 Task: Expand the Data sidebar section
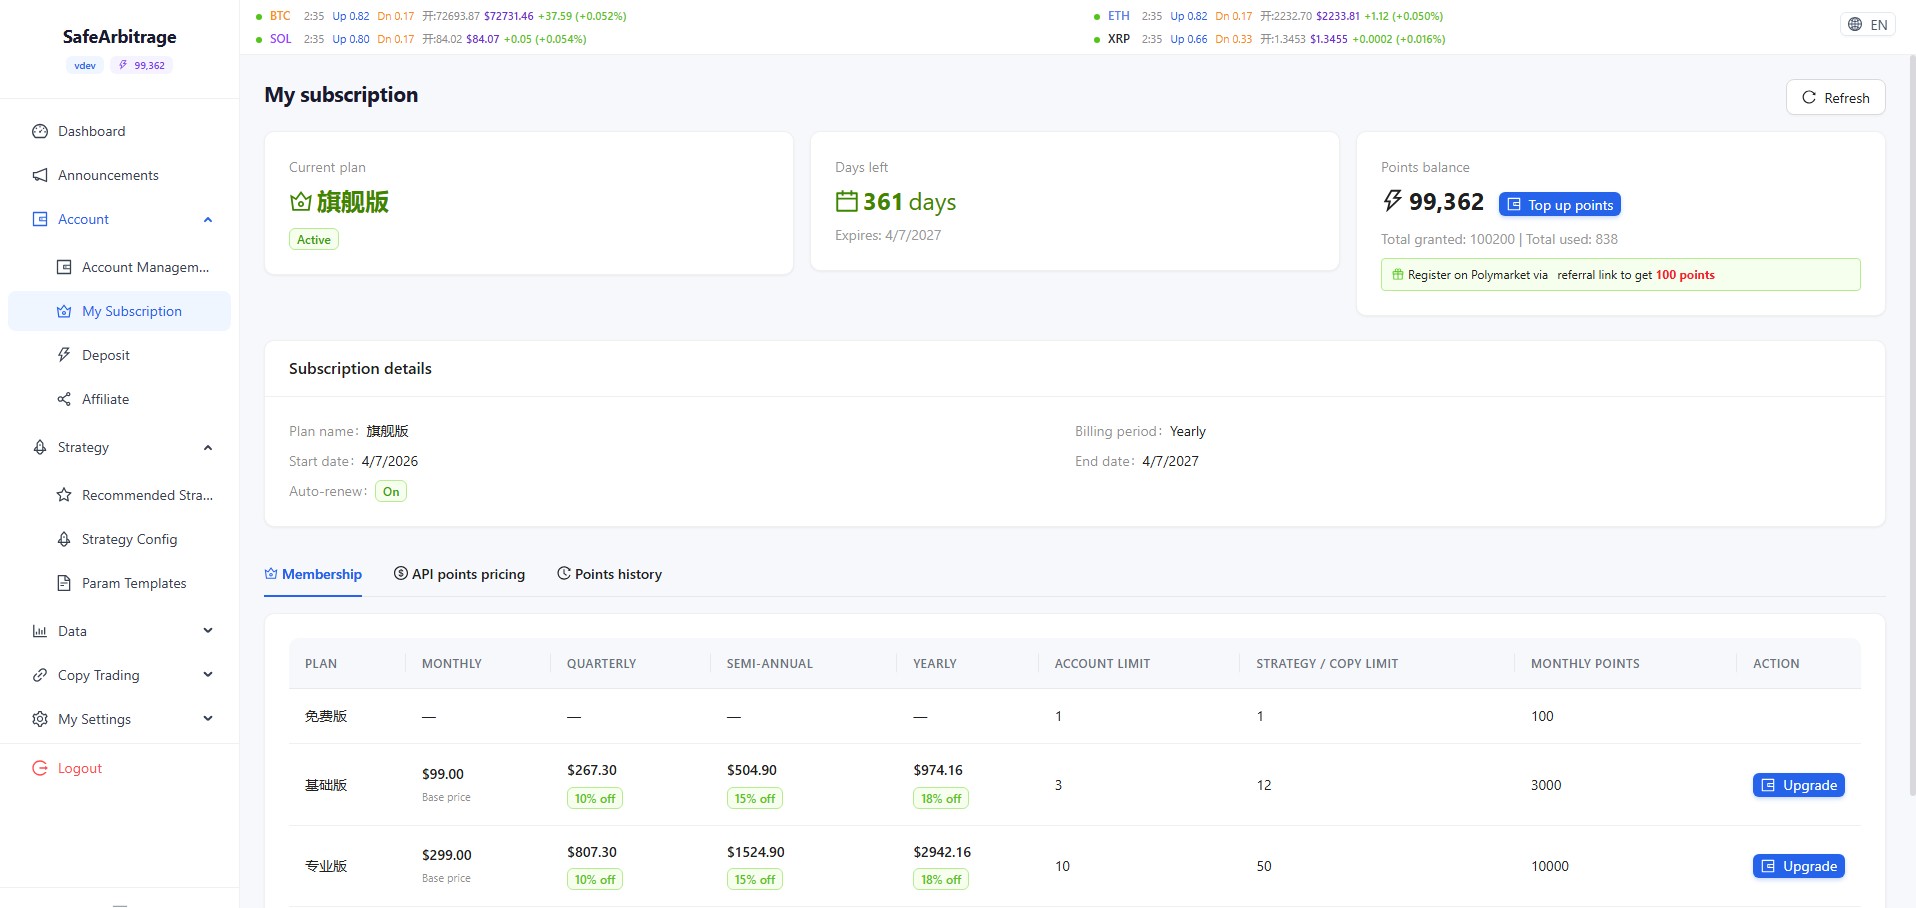(x=208, y=631)
